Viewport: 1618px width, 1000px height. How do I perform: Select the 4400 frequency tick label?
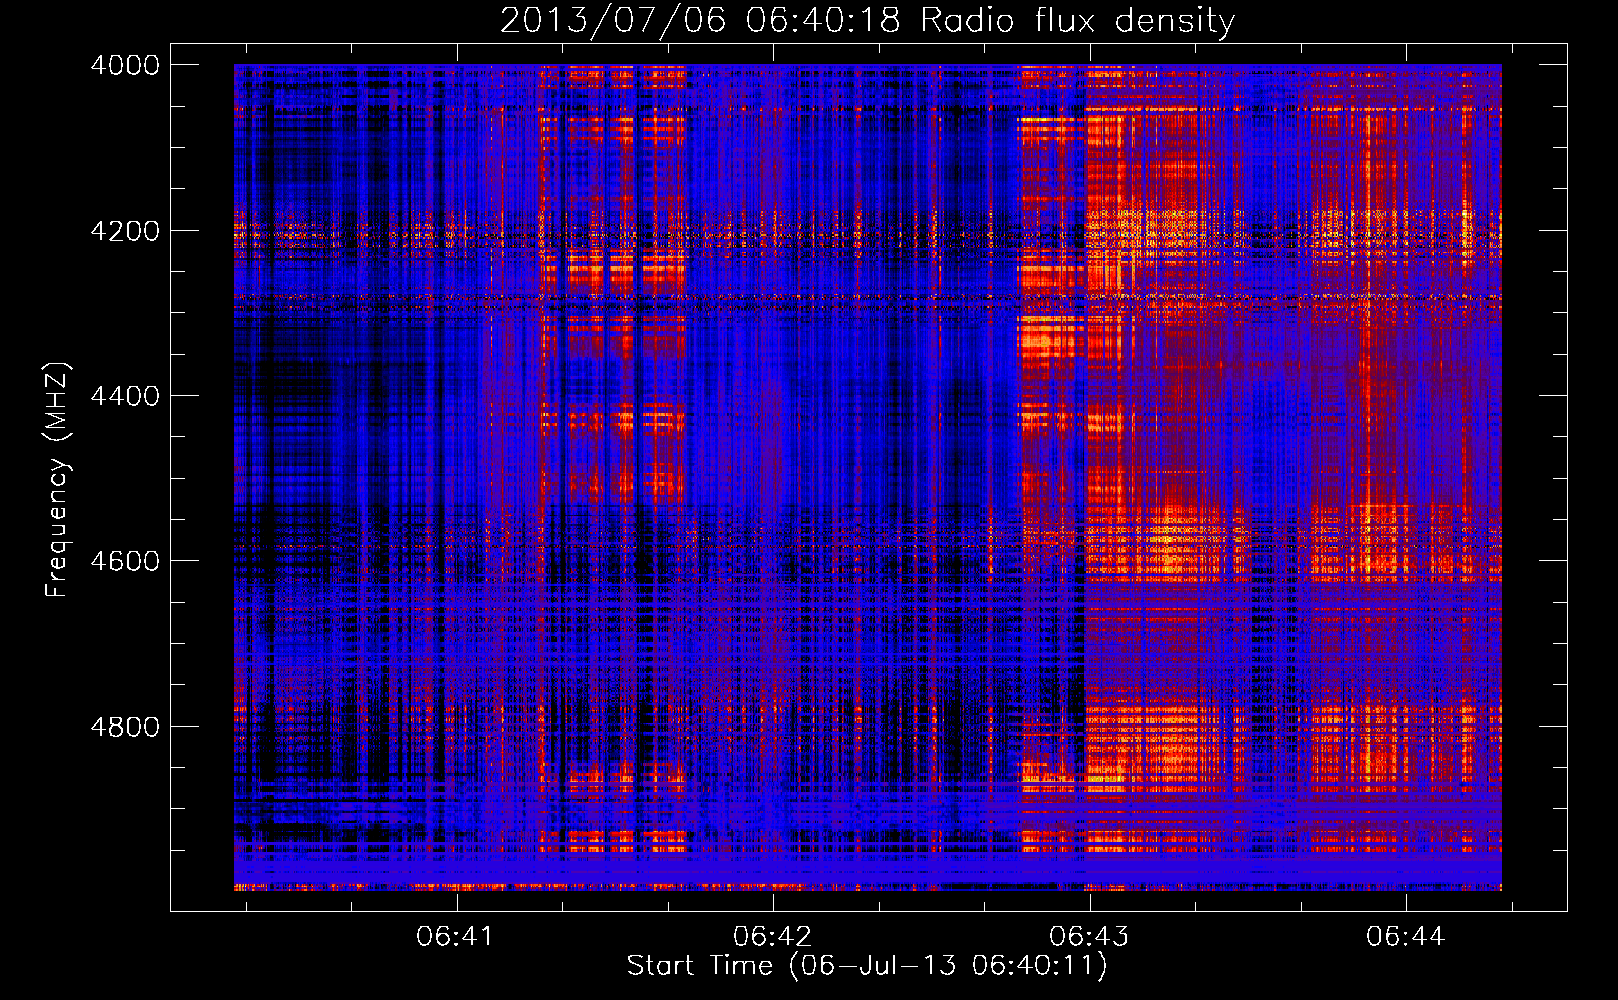(125, 396)
